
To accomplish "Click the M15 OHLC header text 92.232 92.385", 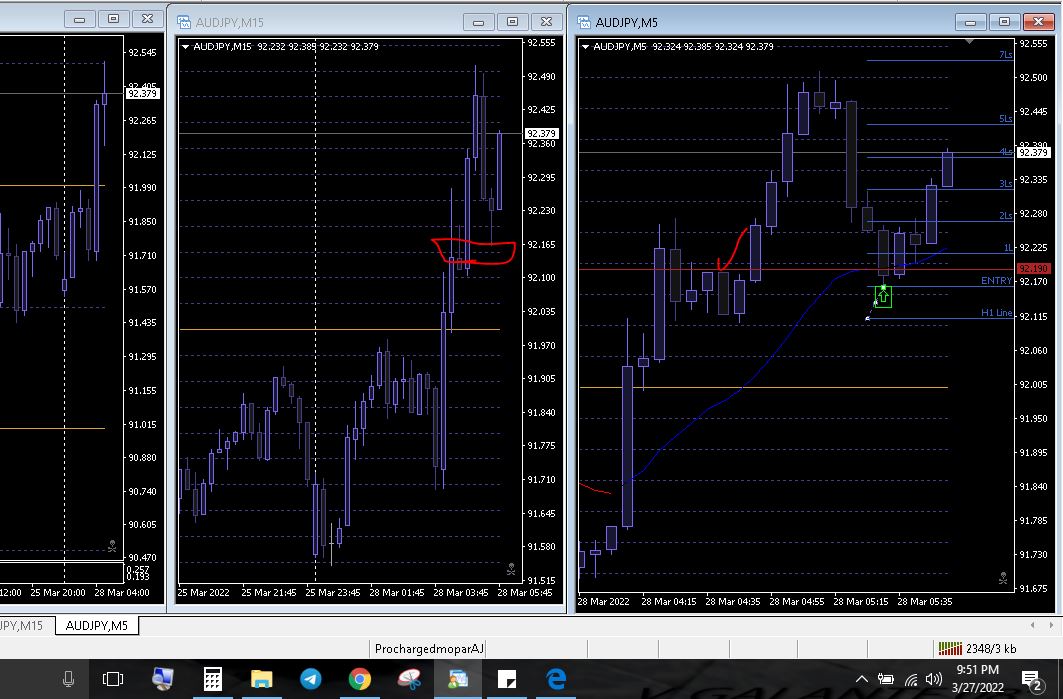I will [x=287, y=47].
